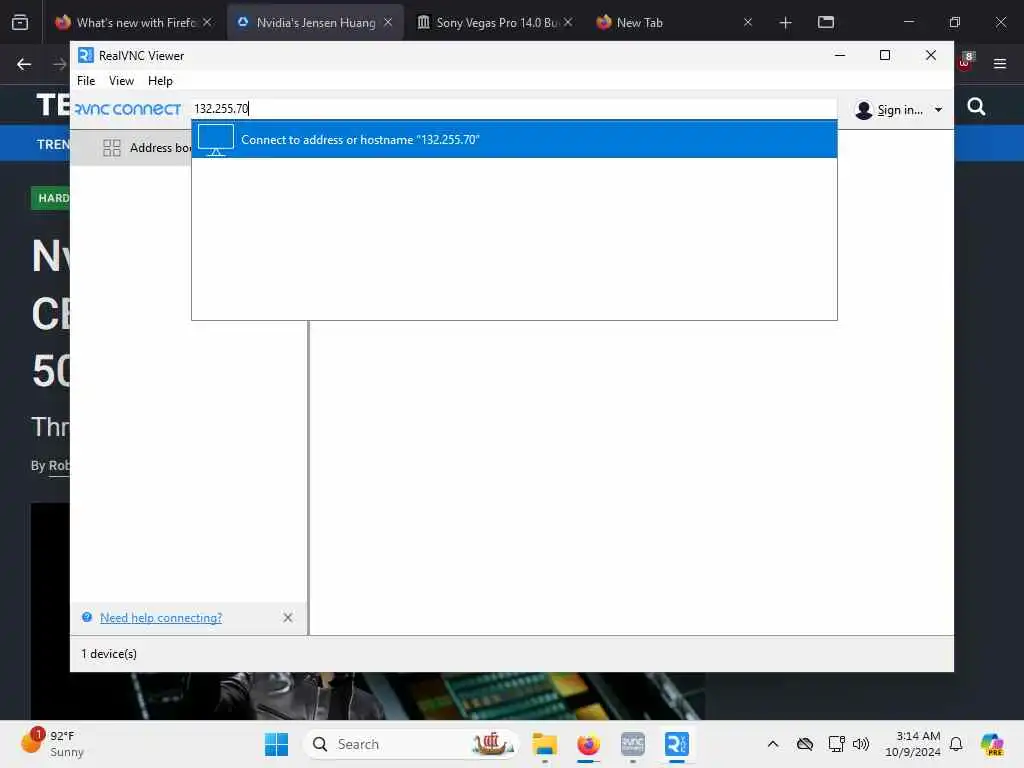Viewport: 1024px width, 768px height.
Task: Open the Copilot preview taskbar icon
Action: [x=992, y=744]
